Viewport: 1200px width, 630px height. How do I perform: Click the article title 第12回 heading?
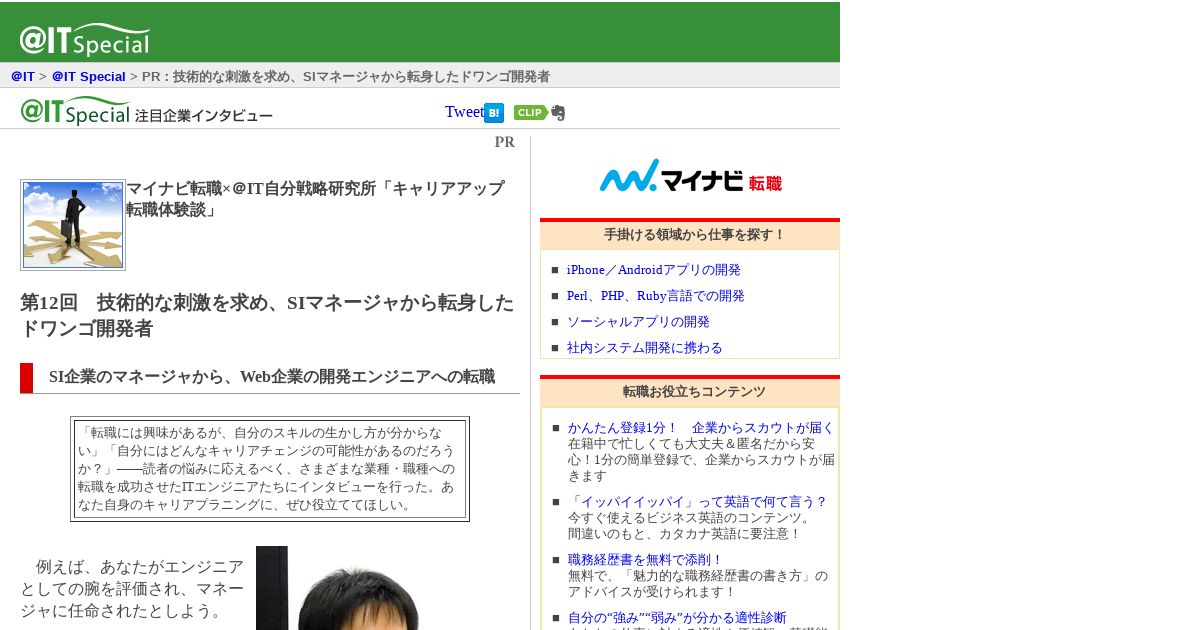tap(267, 315)
